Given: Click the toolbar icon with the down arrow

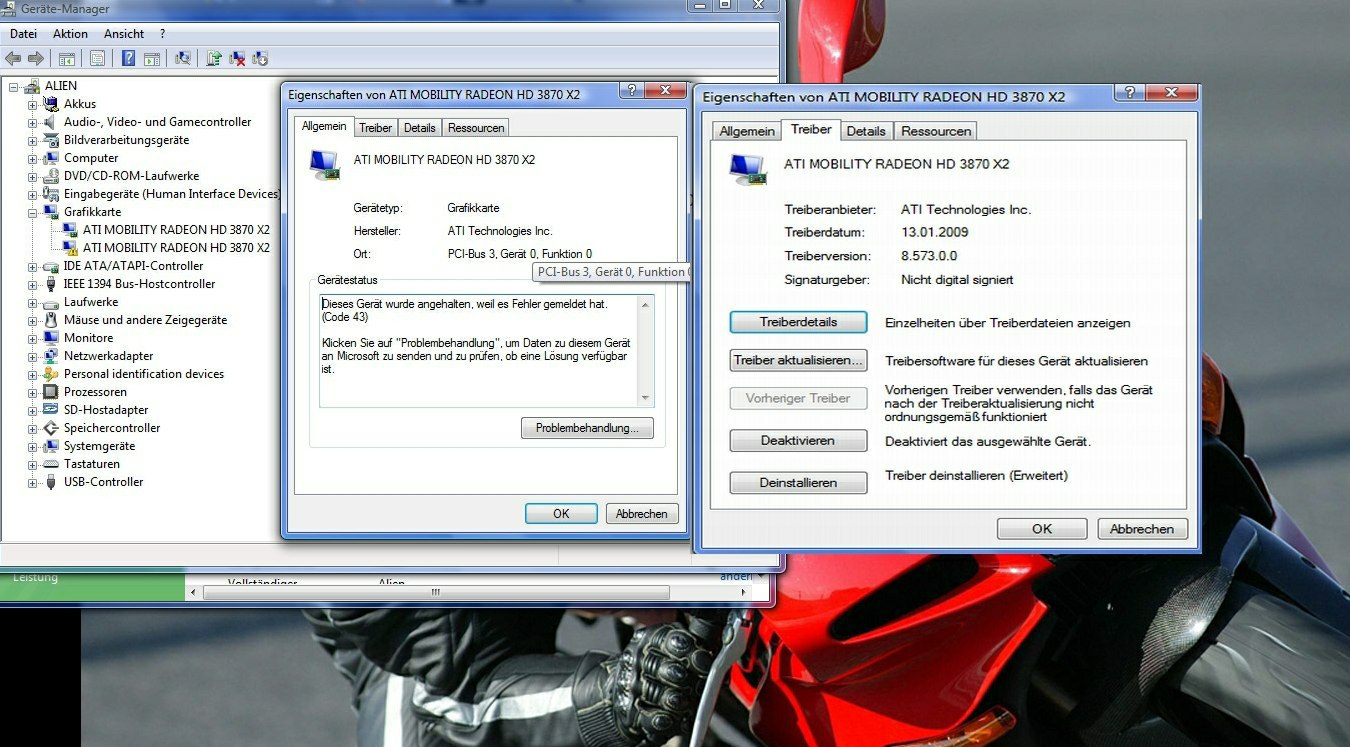Looking at the screenshot, I should tap(260, 58).
